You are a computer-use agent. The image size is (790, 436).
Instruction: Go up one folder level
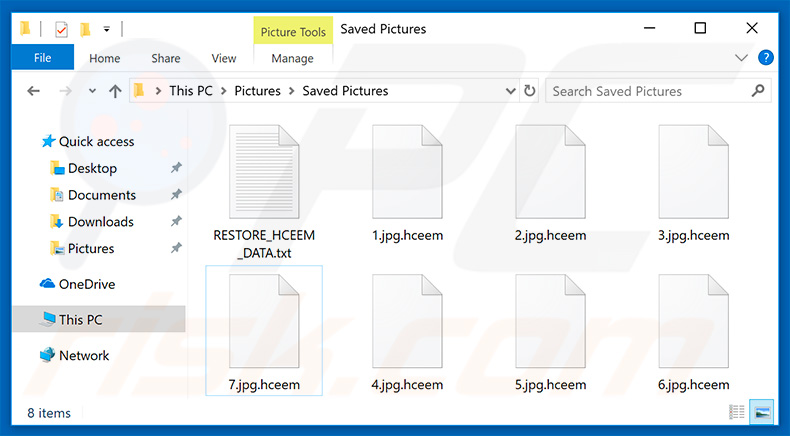tap(115, 91)
